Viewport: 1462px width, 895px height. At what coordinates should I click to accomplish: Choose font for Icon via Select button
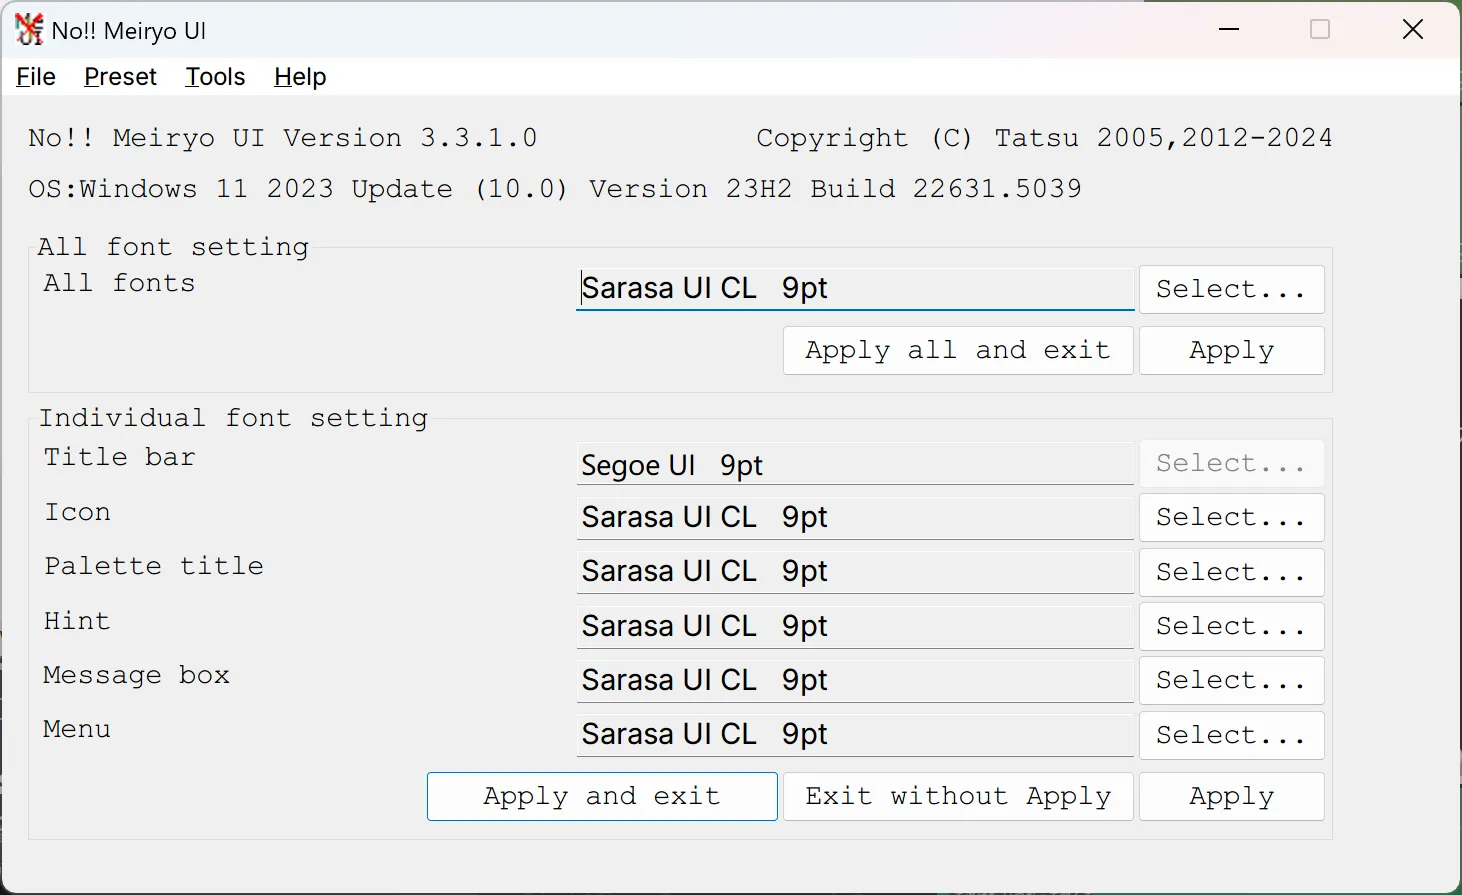pyautogui.click(x=1231, y=518)
